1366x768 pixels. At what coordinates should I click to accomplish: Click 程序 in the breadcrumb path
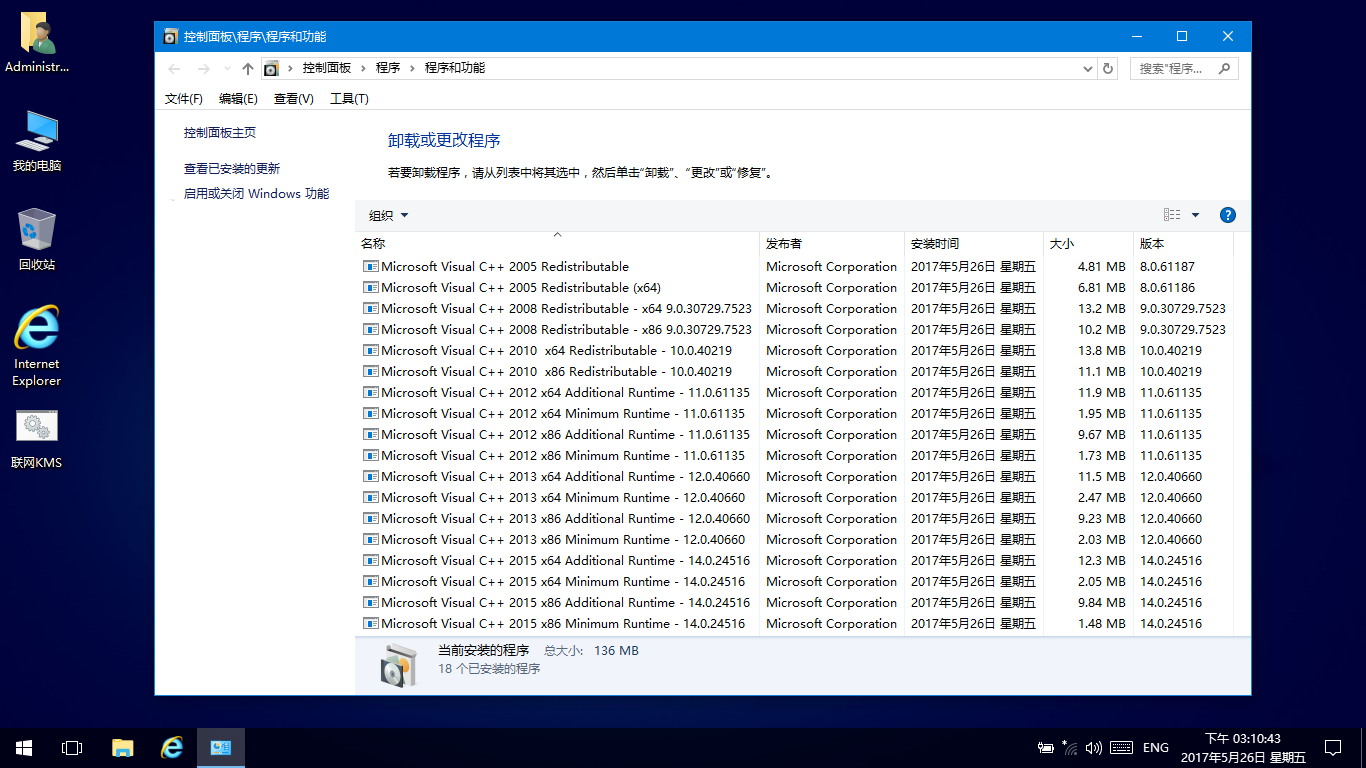(388, 68)
